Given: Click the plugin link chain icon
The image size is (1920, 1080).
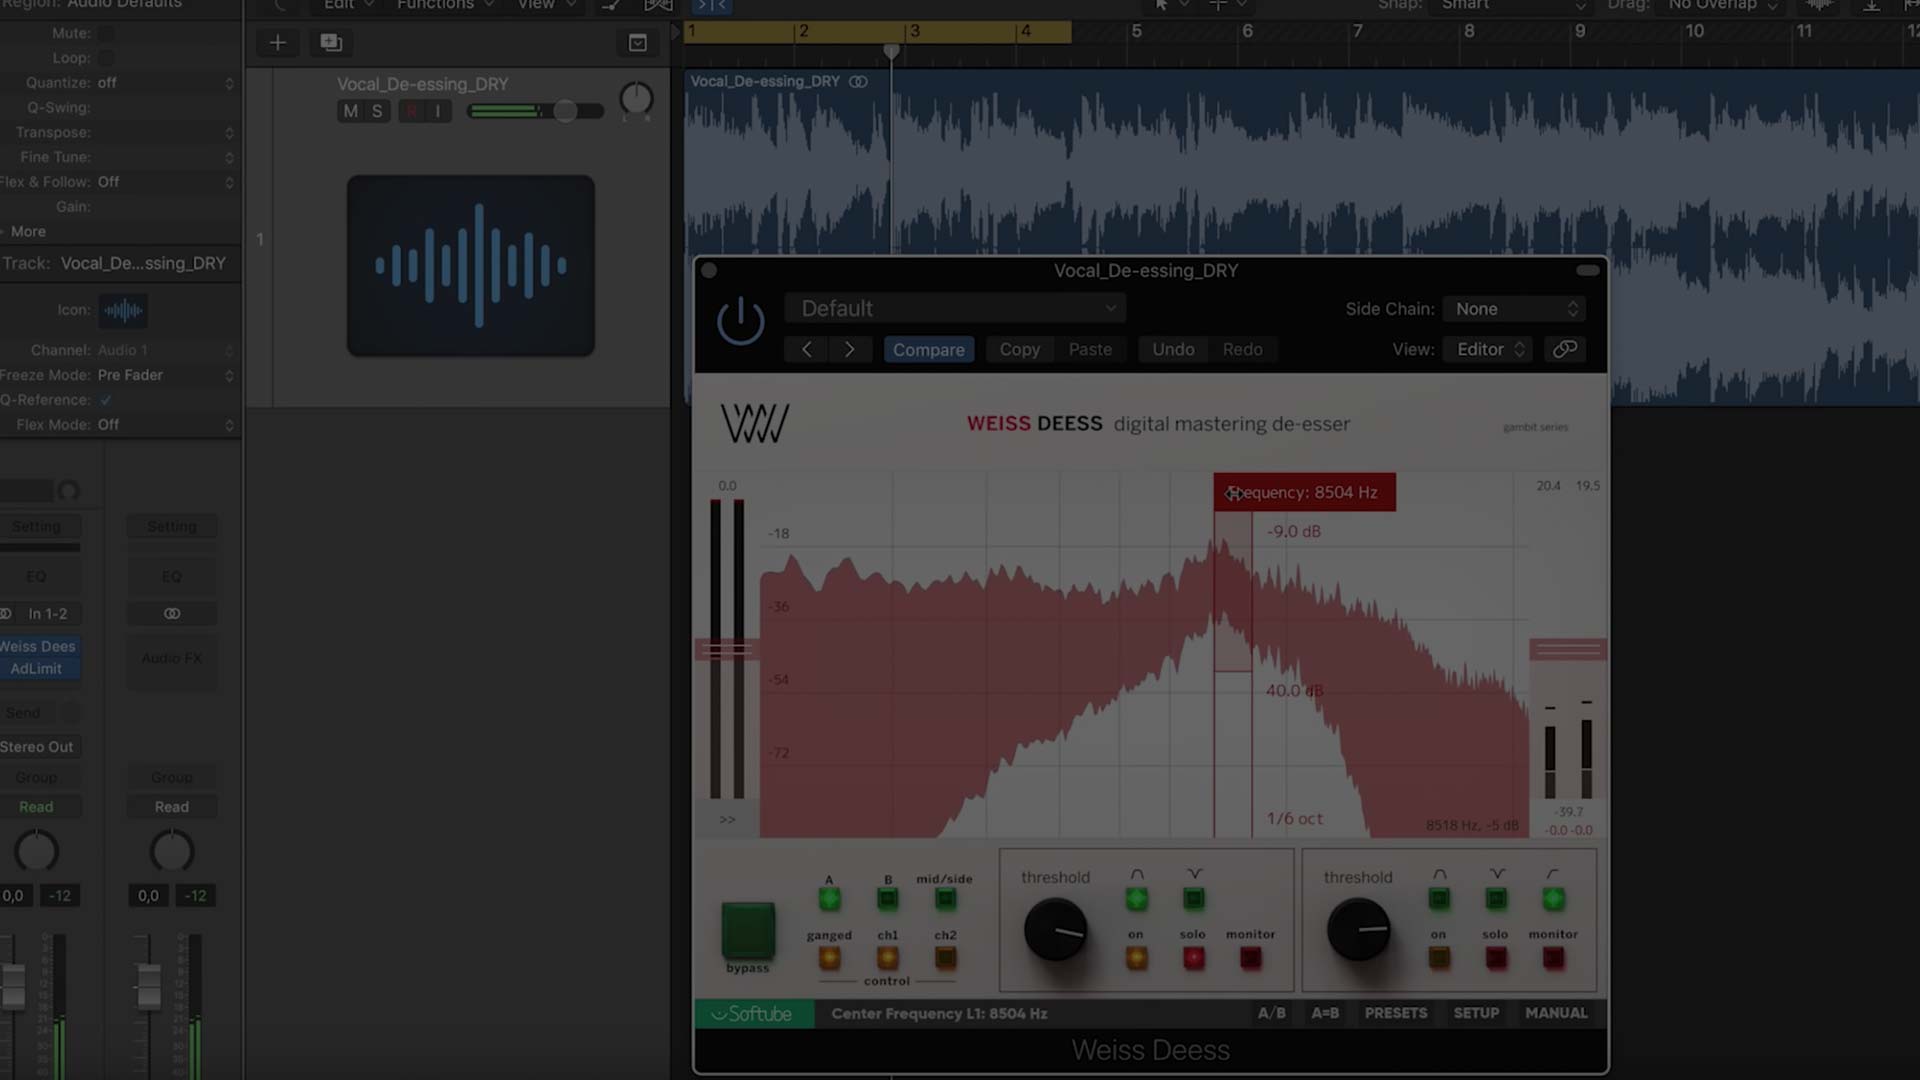Looking at the screenshot, I should pyautogui.click(x=1565, y=349).
